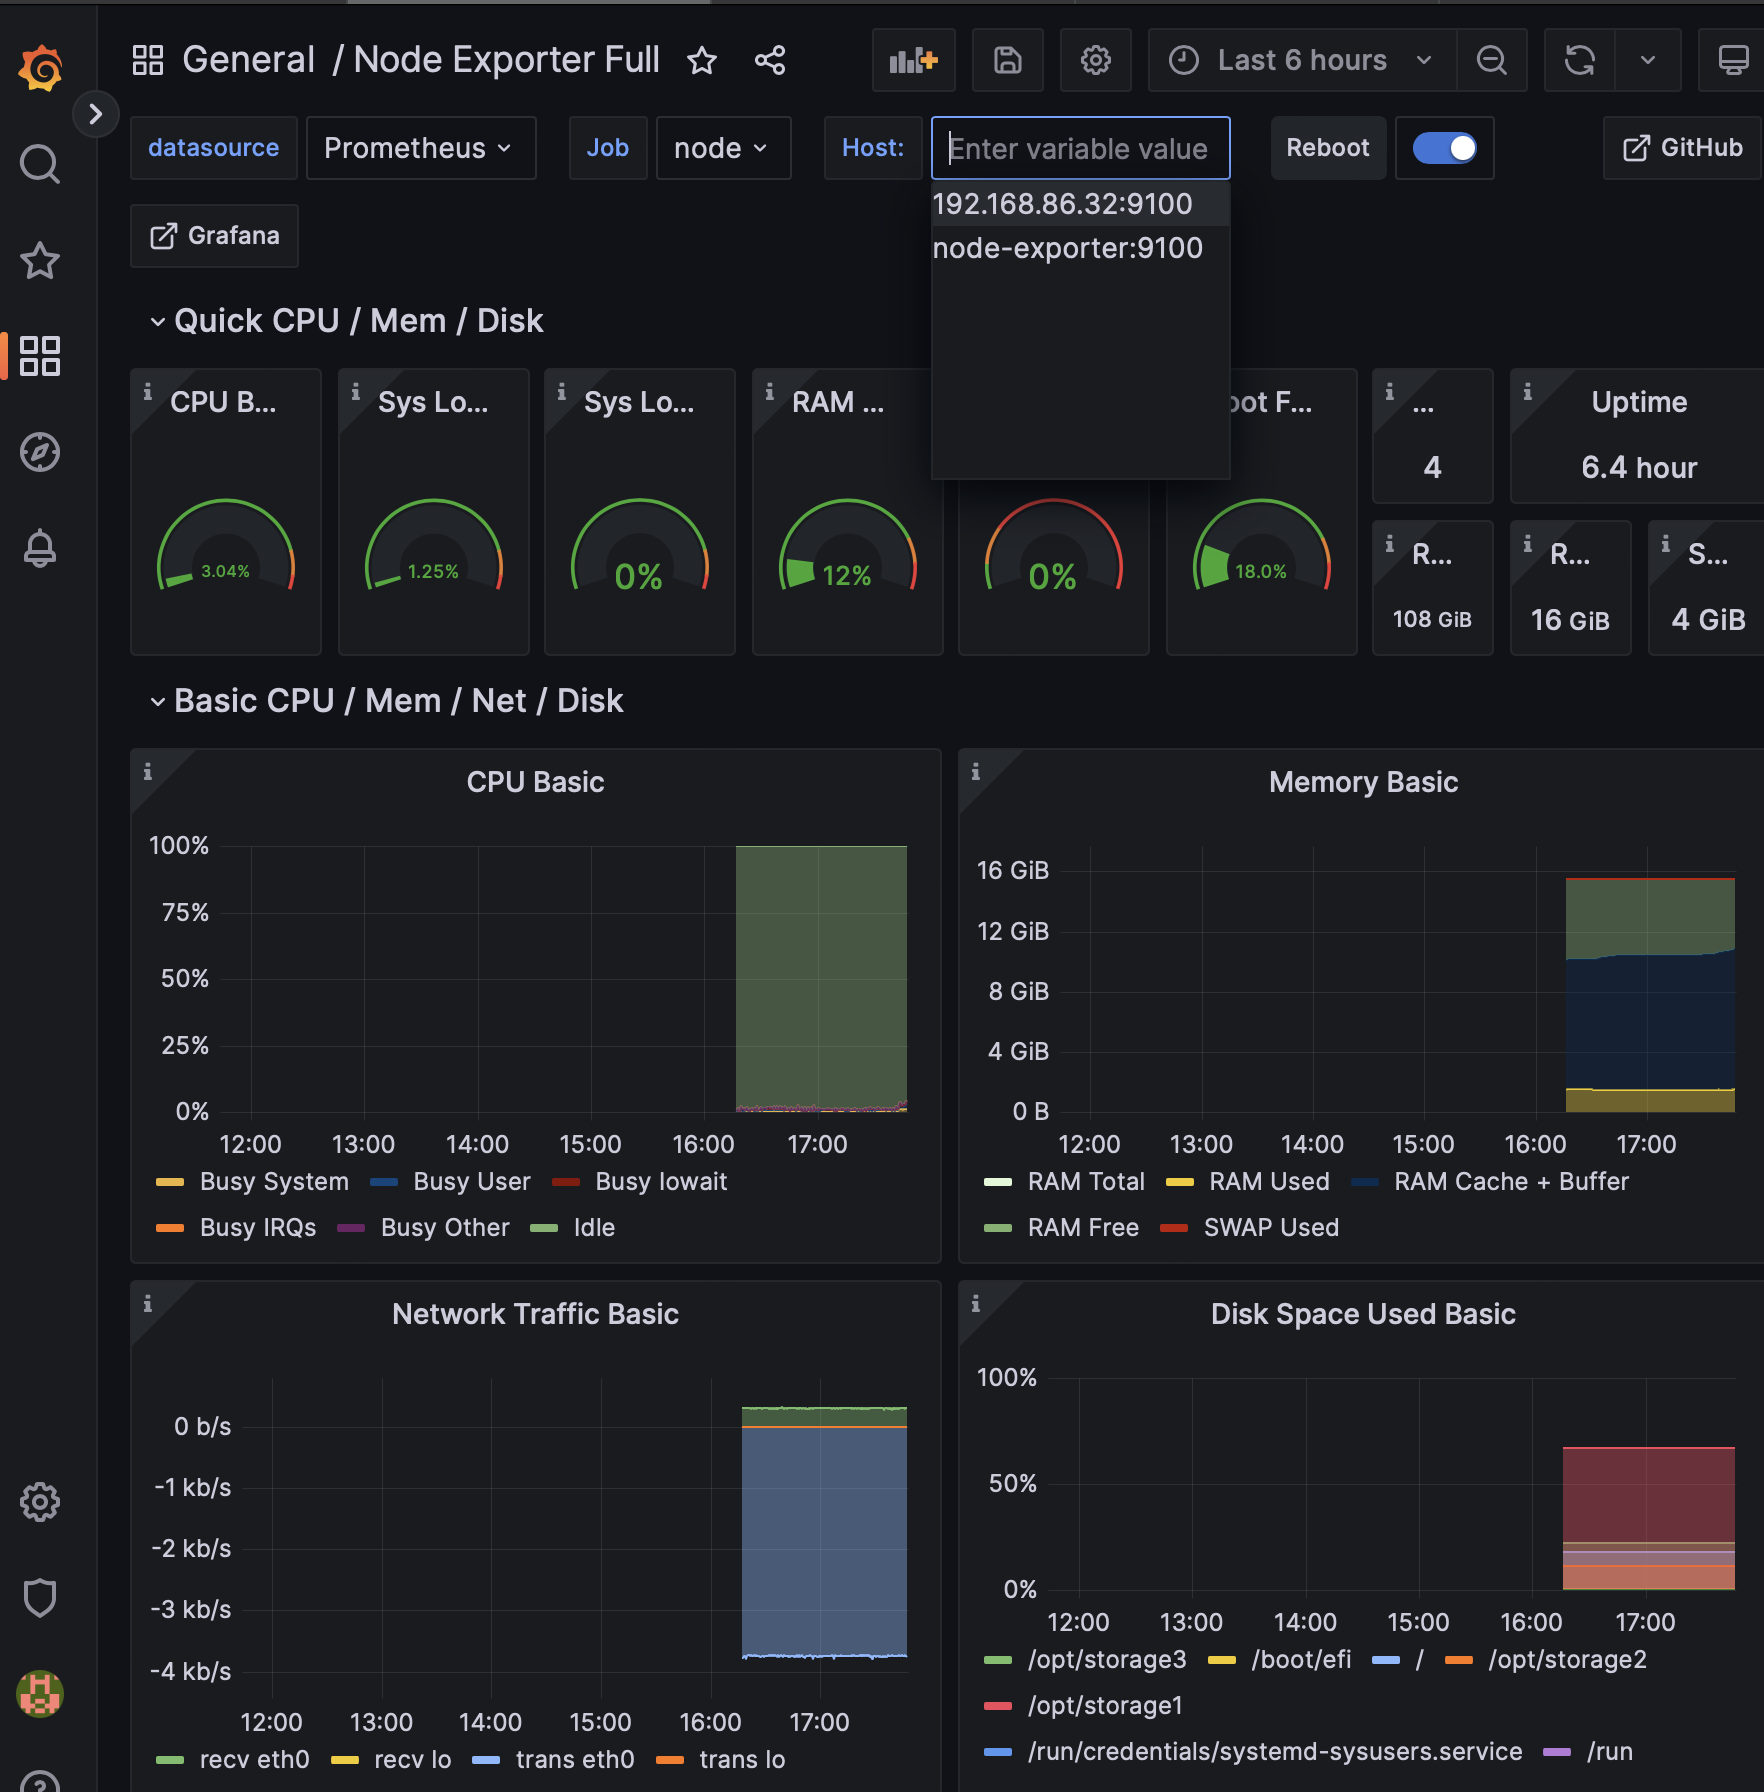Save the dashboard with disk icon

(1008, 60)
